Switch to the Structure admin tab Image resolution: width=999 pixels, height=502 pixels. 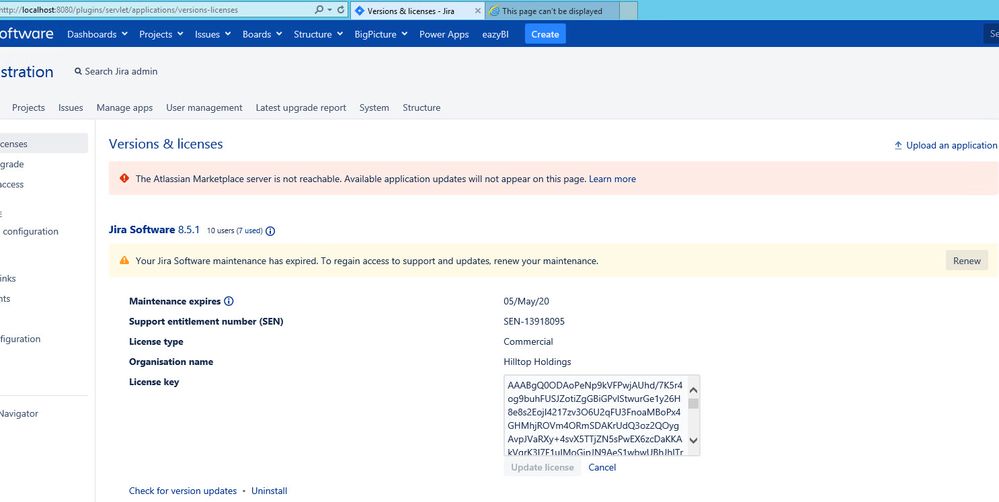421,108
